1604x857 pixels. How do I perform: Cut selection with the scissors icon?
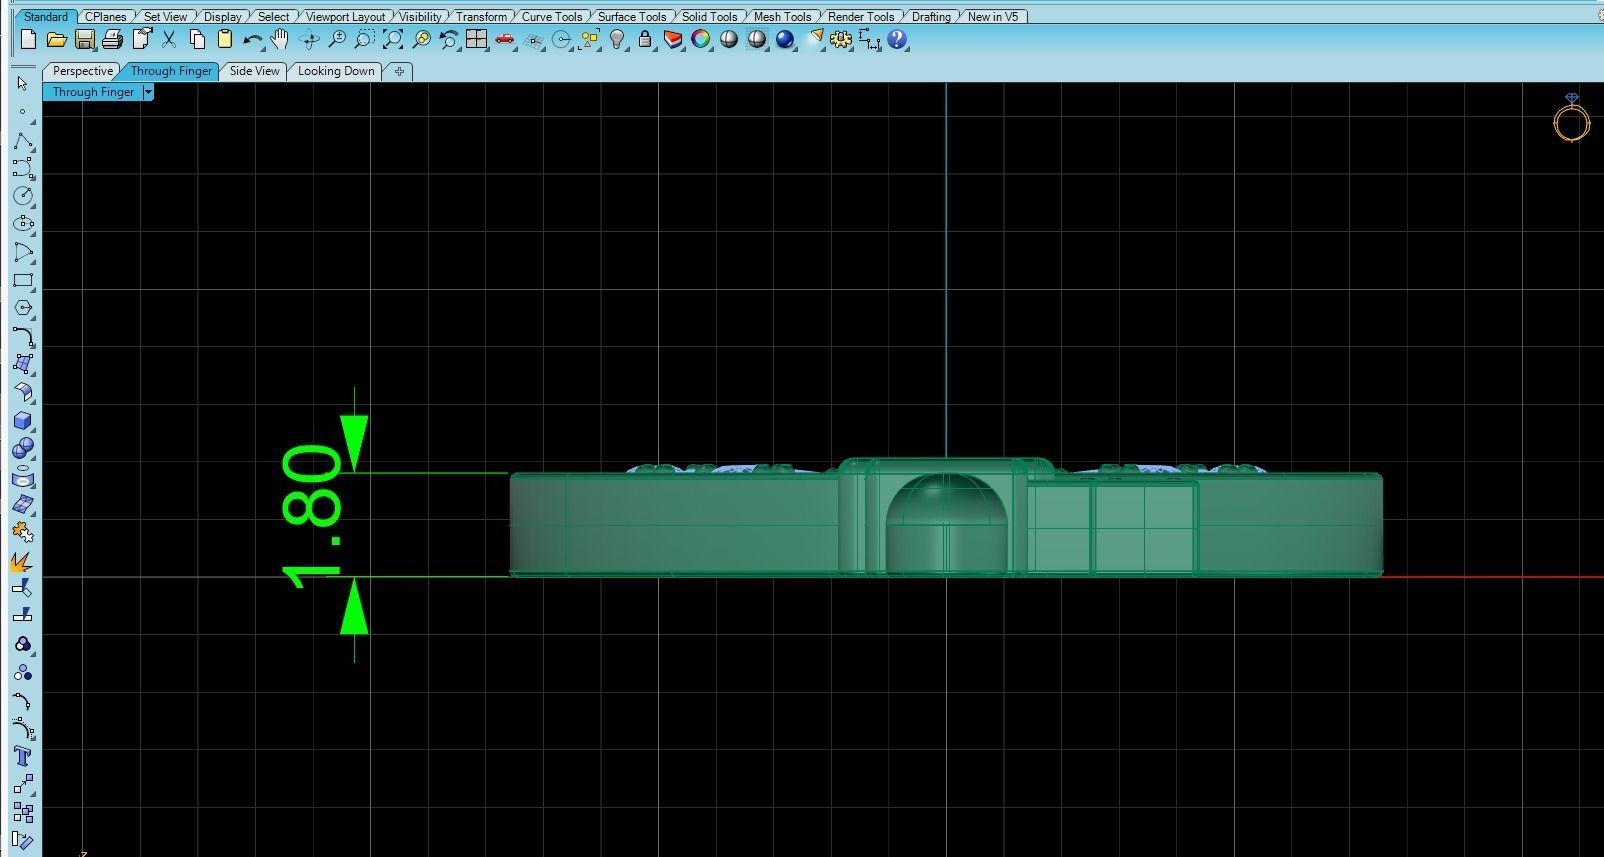(x=169, y=40)
